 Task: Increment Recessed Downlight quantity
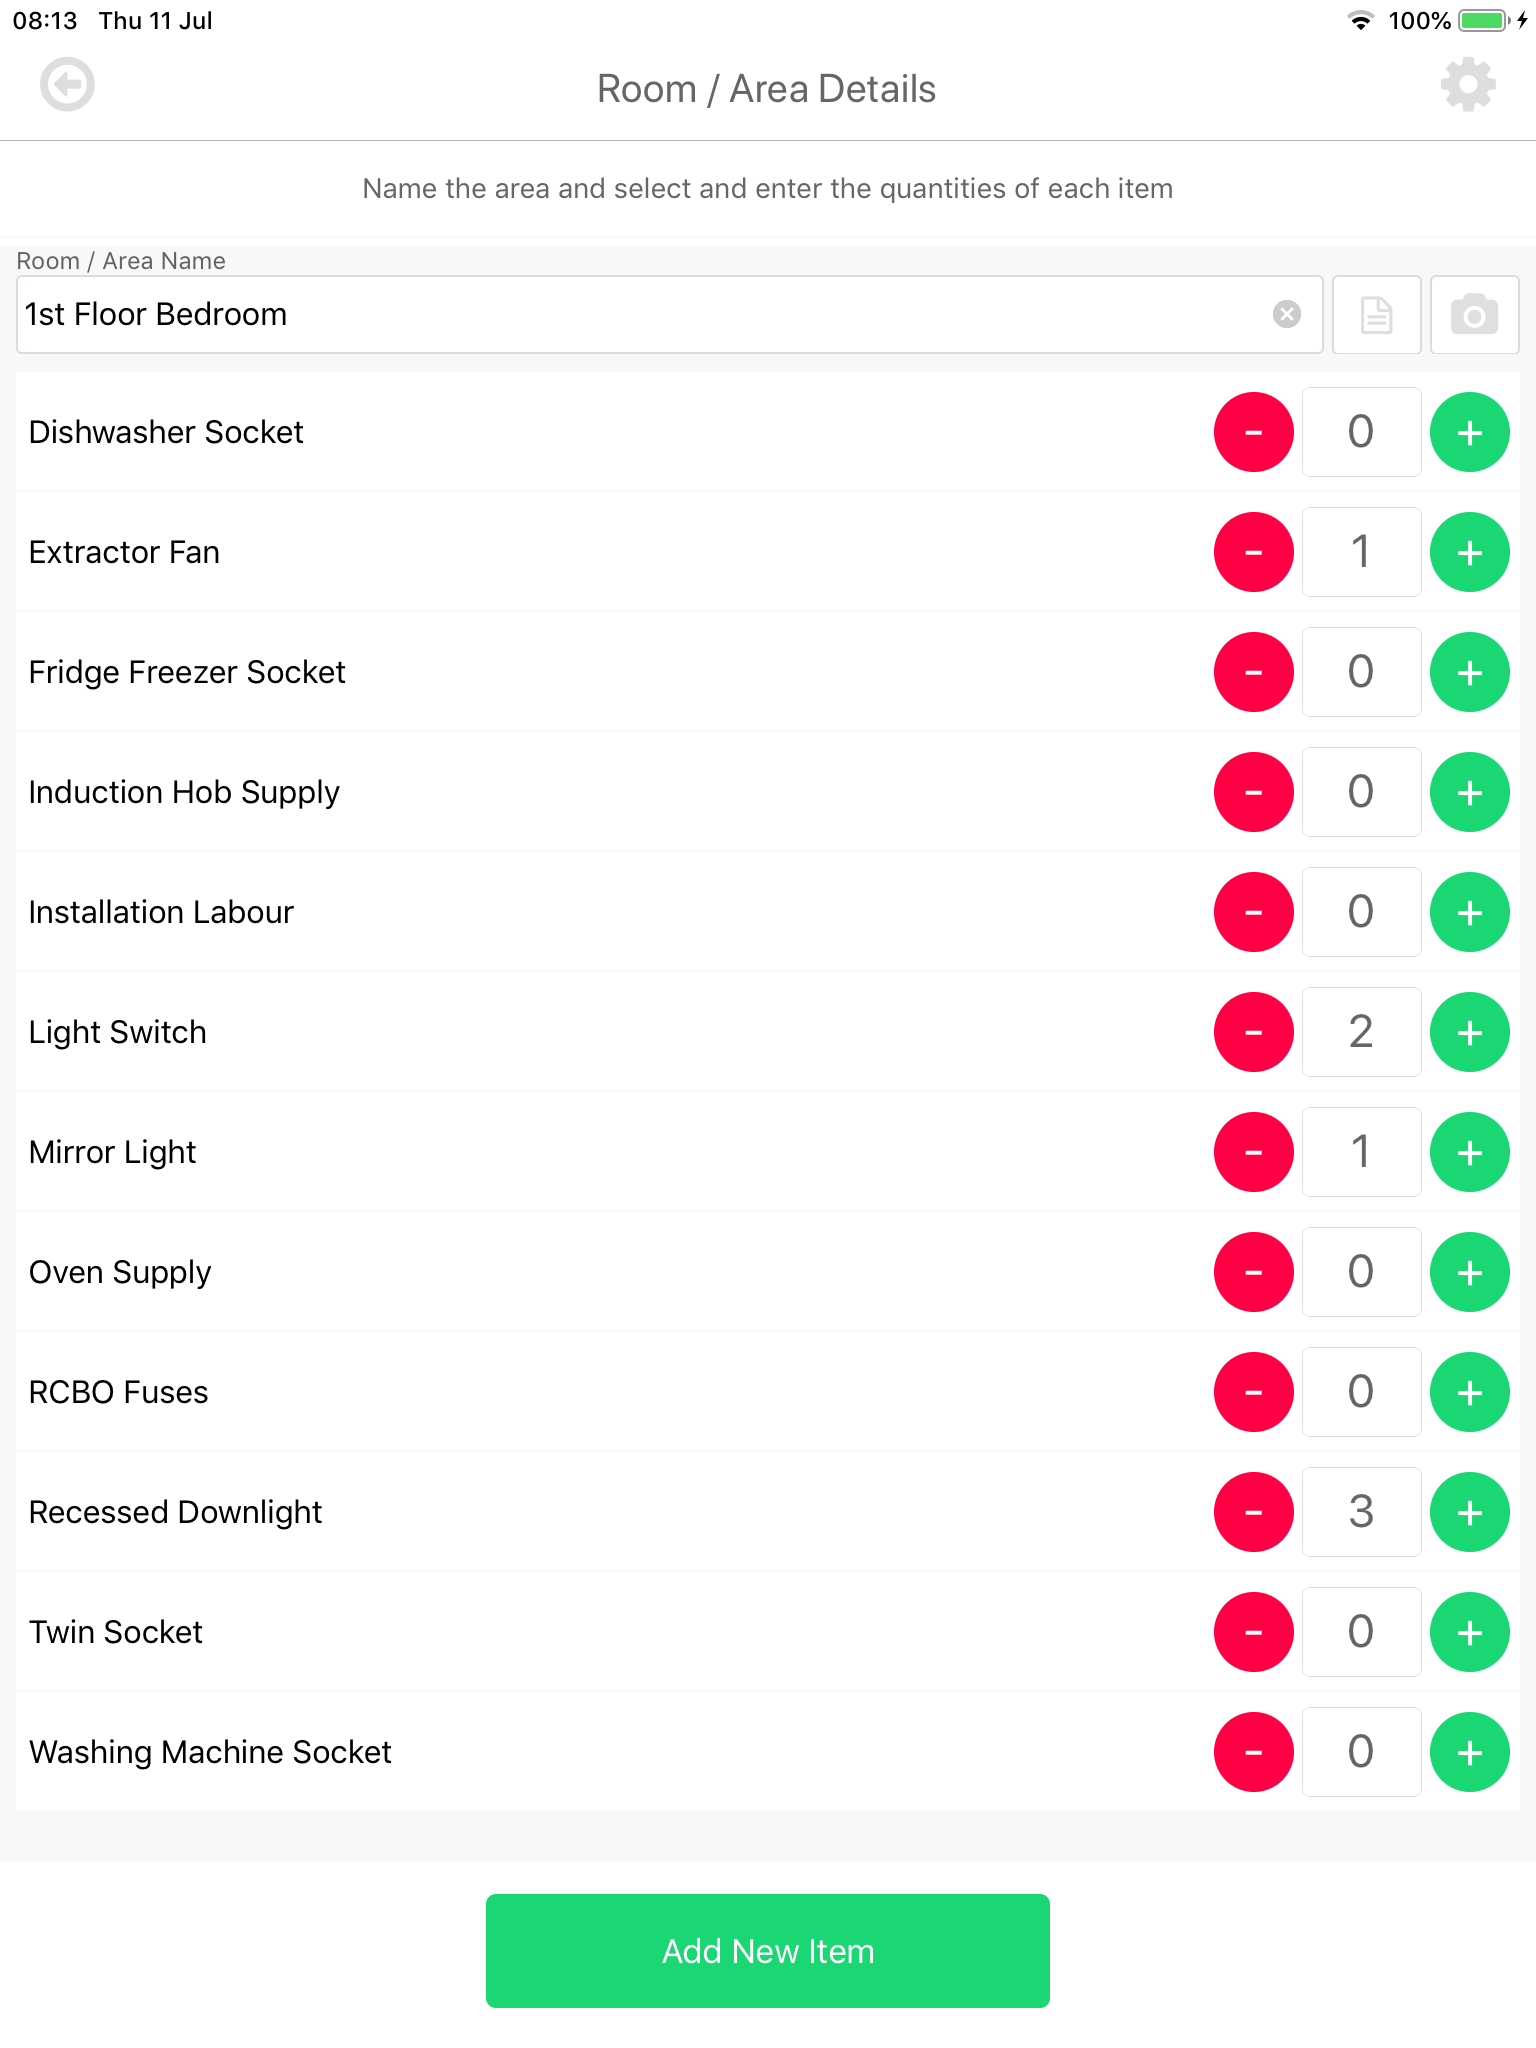pyautogui.click(x=1469, y=1512)
